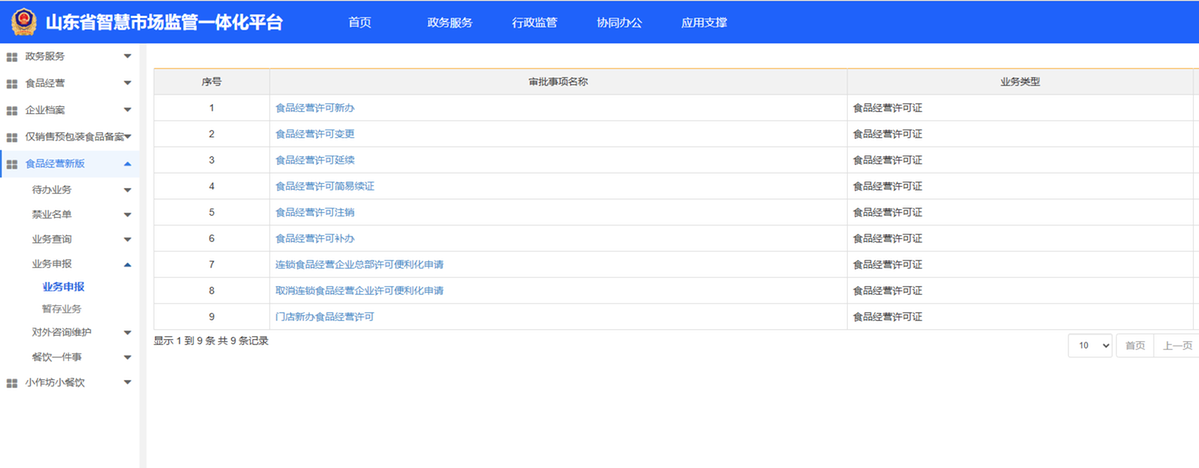The width and height of the screenshot is (1199, 468).
Task: Click grid icon beside 仅销售预包装食品备案
Action: pyautogui.click(x=12, y=137)
